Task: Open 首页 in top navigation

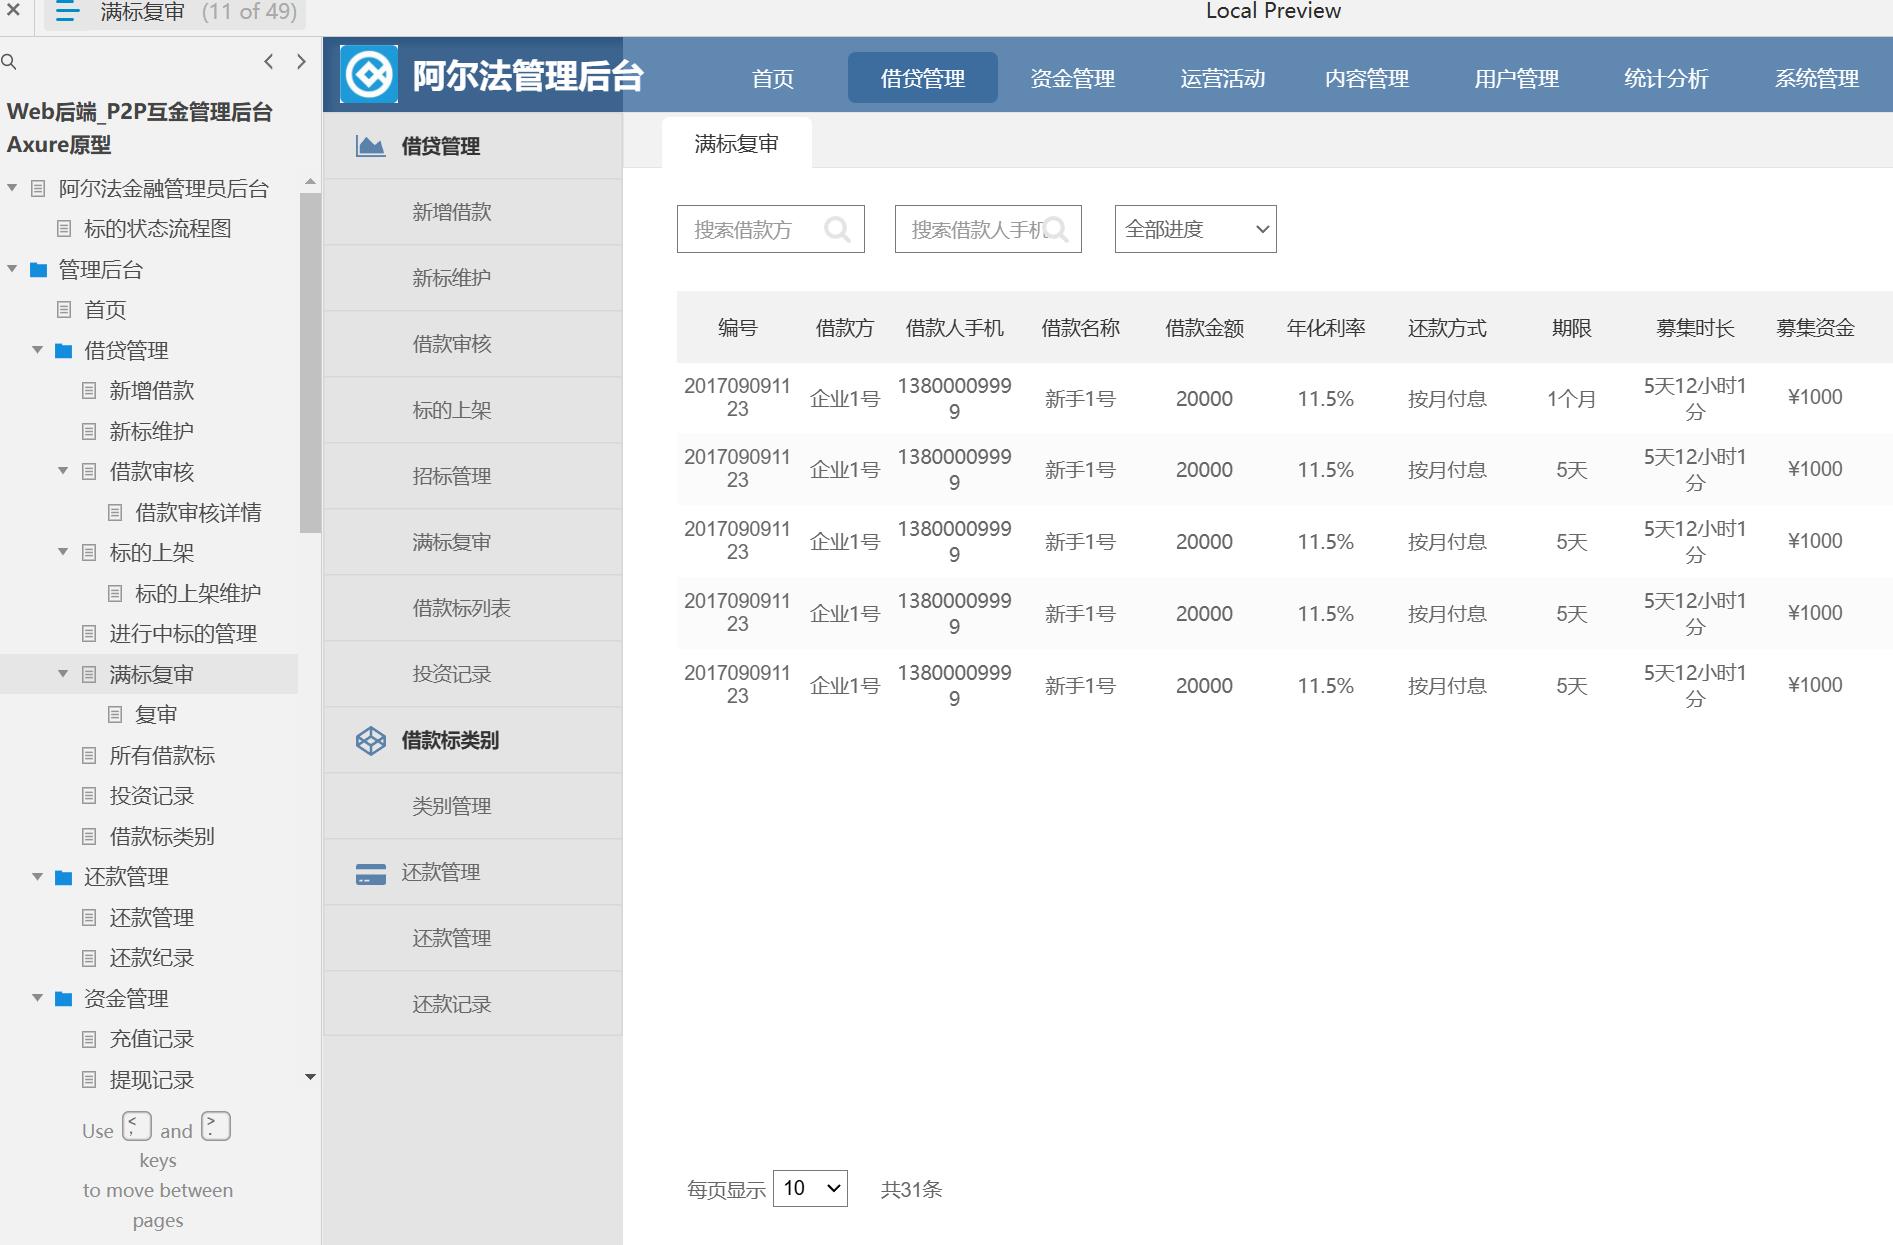Action: pyautogui.click(x=773, y=78)
